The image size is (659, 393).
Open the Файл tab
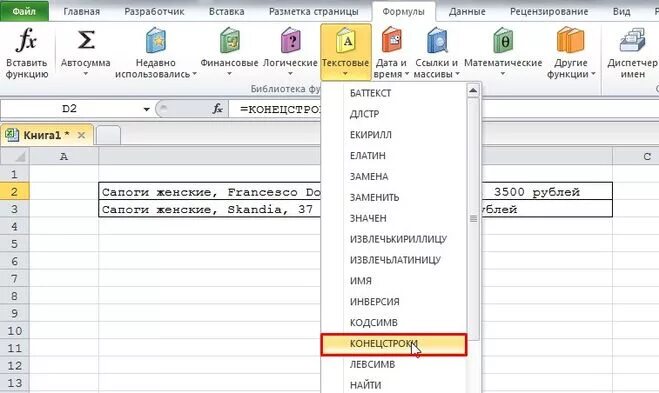coord(24,11)
